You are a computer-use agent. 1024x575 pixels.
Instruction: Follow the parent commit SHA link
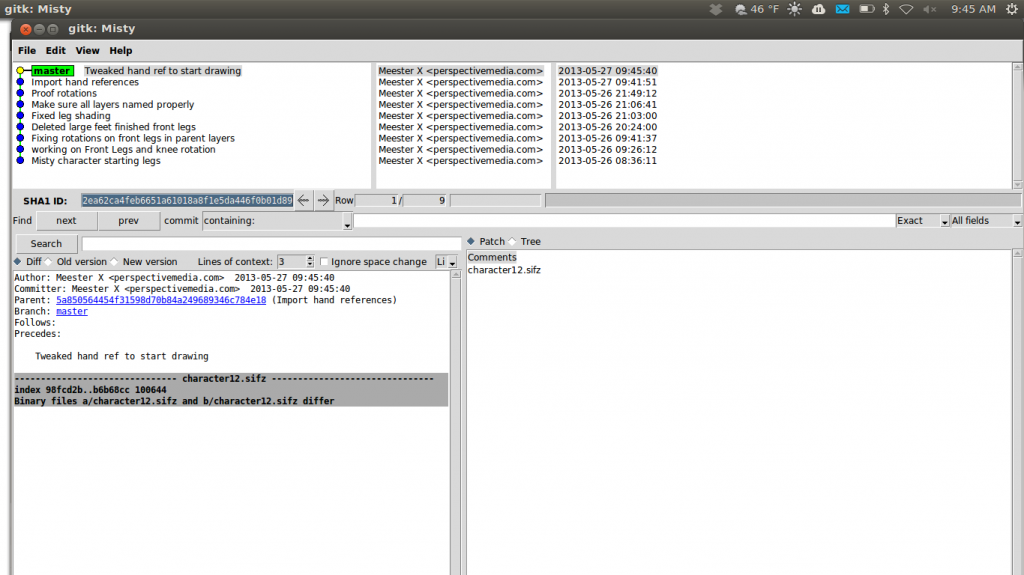[161, 300]
